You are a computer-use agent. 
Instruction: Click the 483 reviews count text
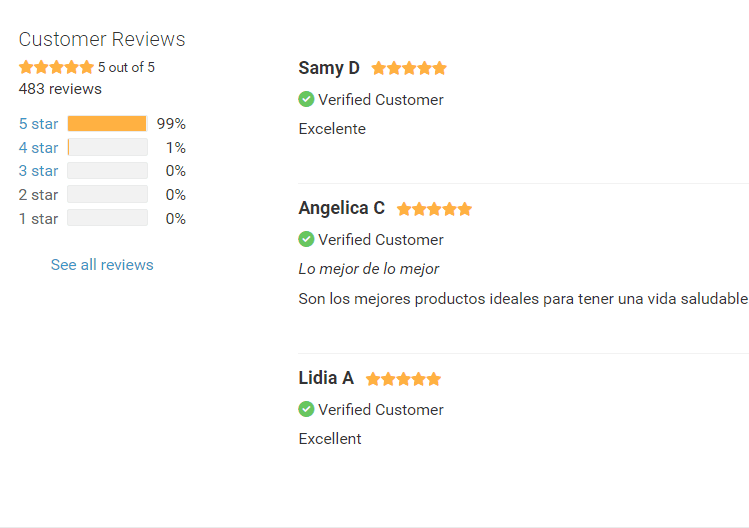[x=60, y=89]
